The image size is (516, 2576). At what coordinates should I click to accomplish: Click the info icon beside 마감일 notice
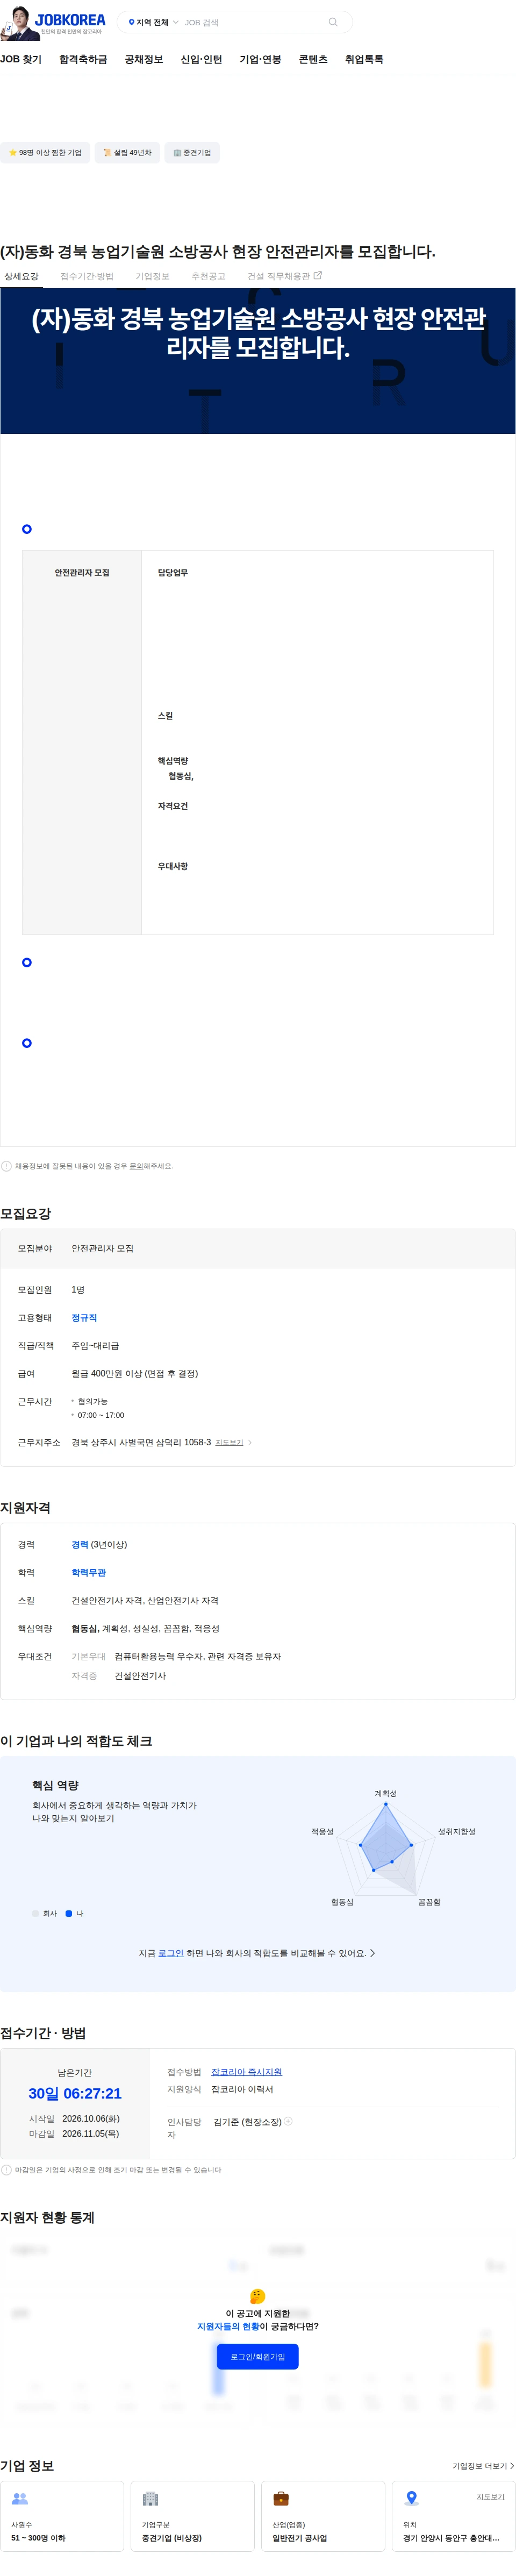pos(6,2170)
